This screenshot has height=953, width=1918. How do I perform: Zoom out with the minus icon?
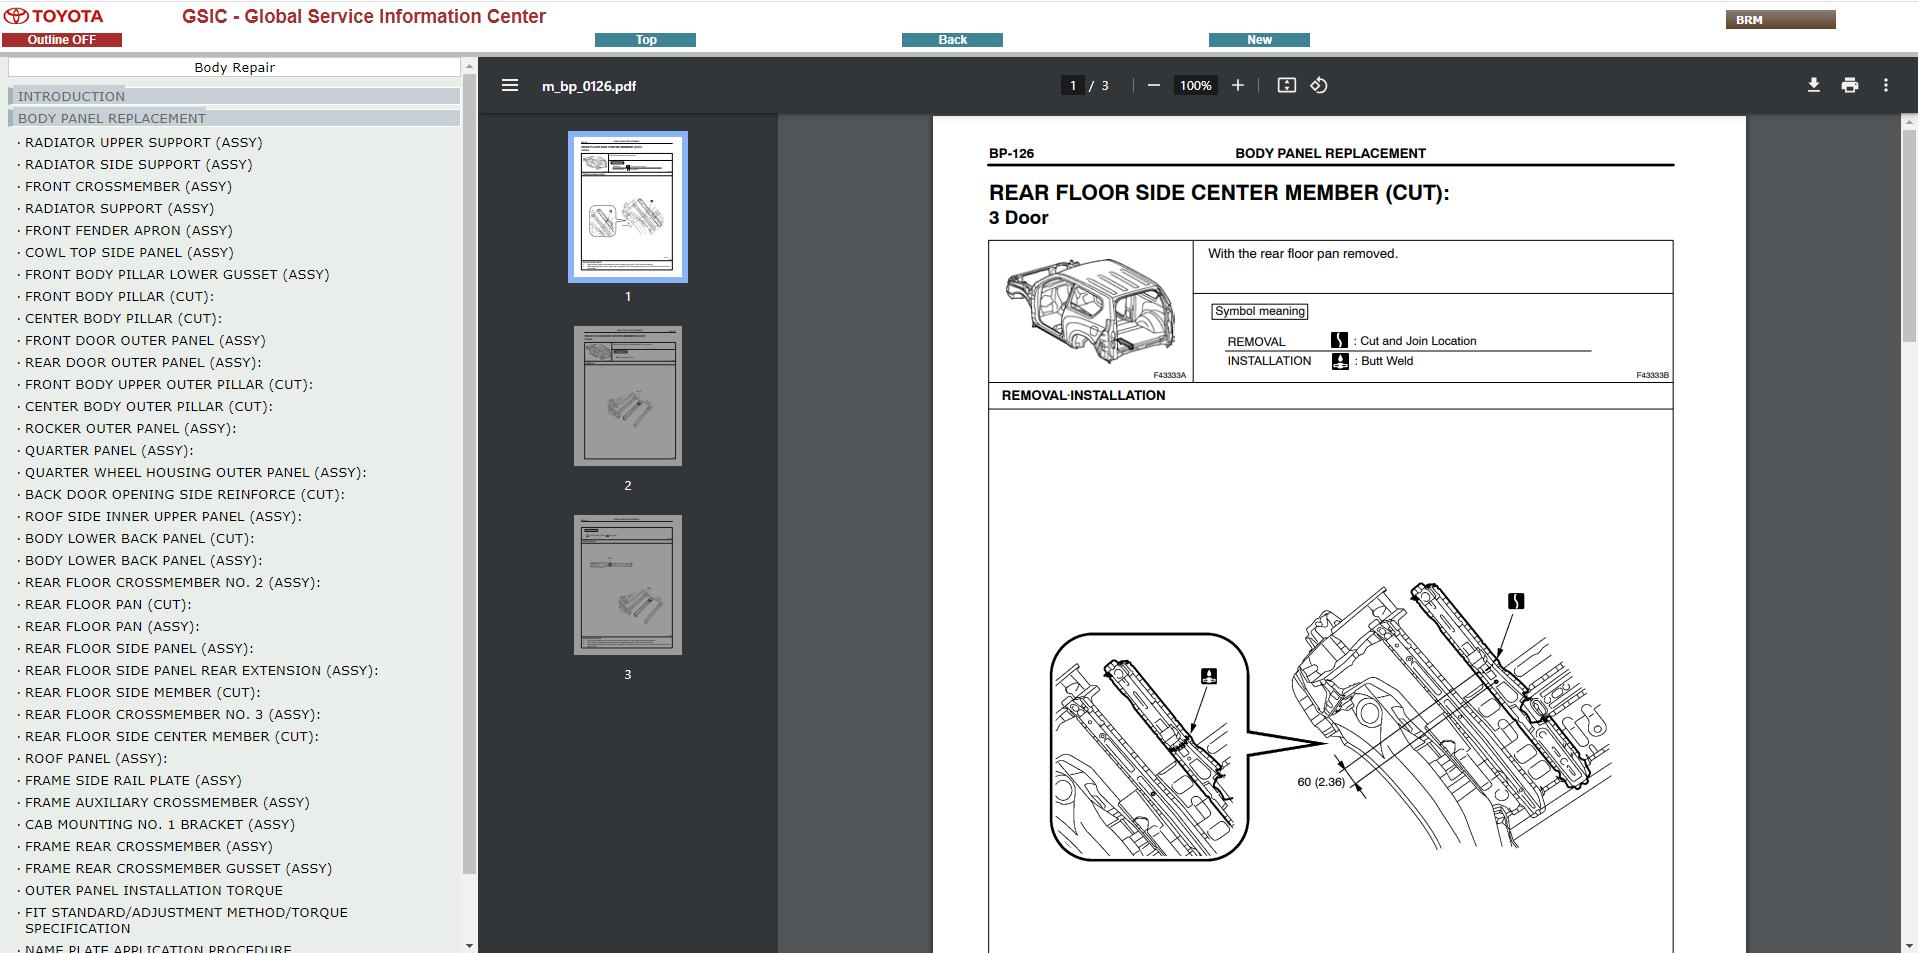tap(1153, 86)
